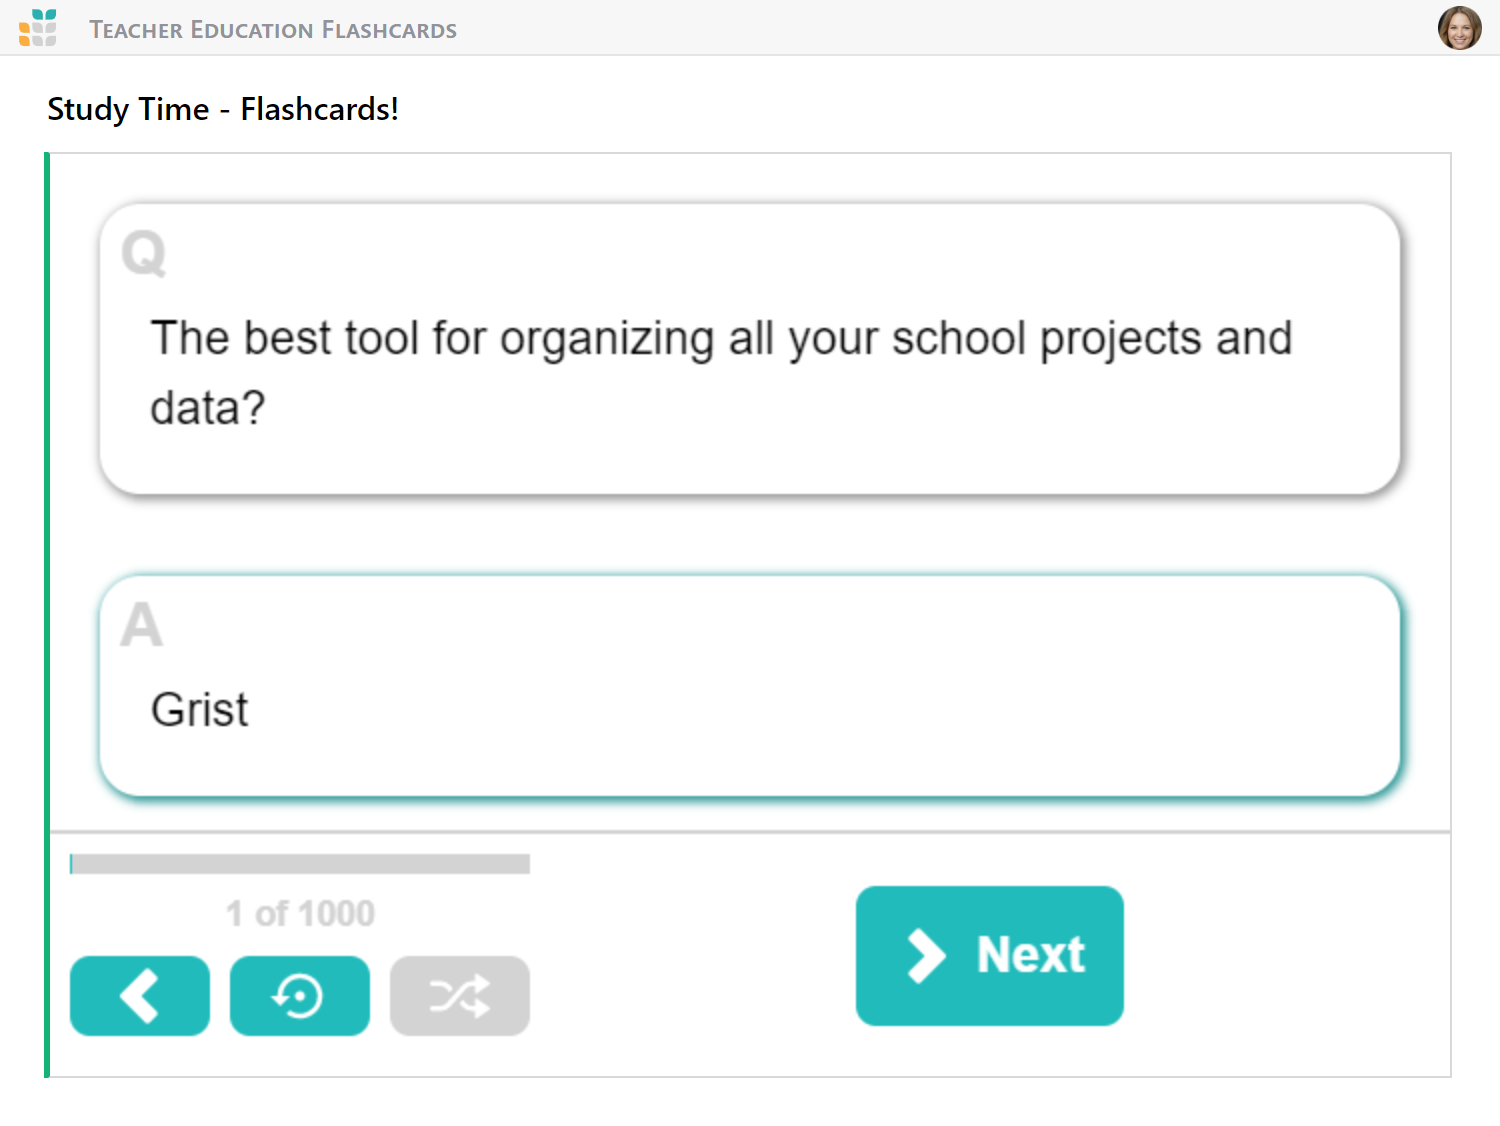Screen dimensions: 1500x1126
Task: Click blank header area beside avatar
Action: point(950,28)
